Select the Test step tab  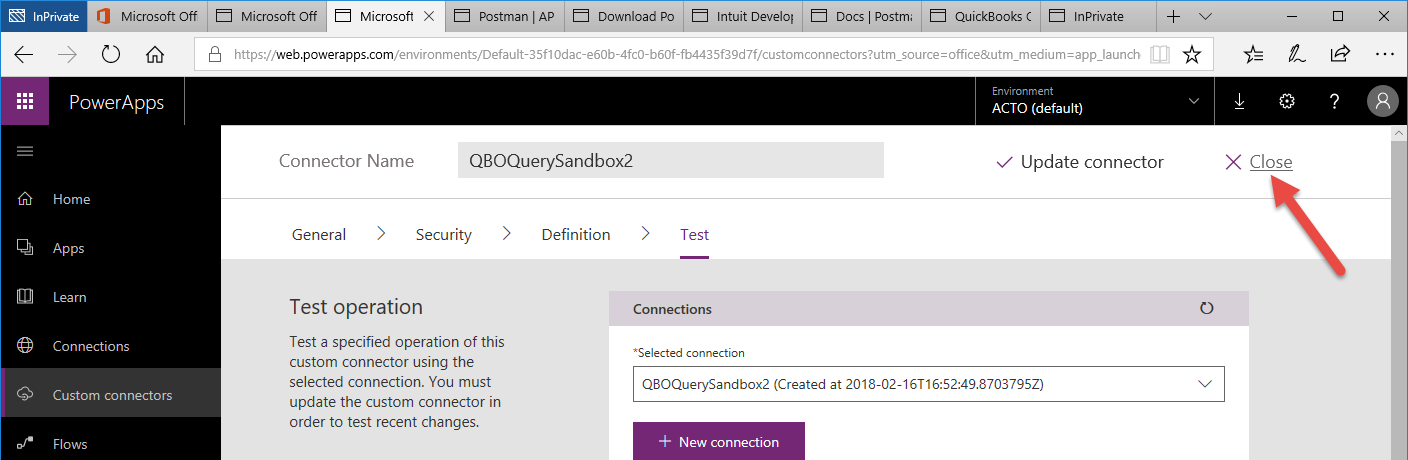click(x=694, y=235)
